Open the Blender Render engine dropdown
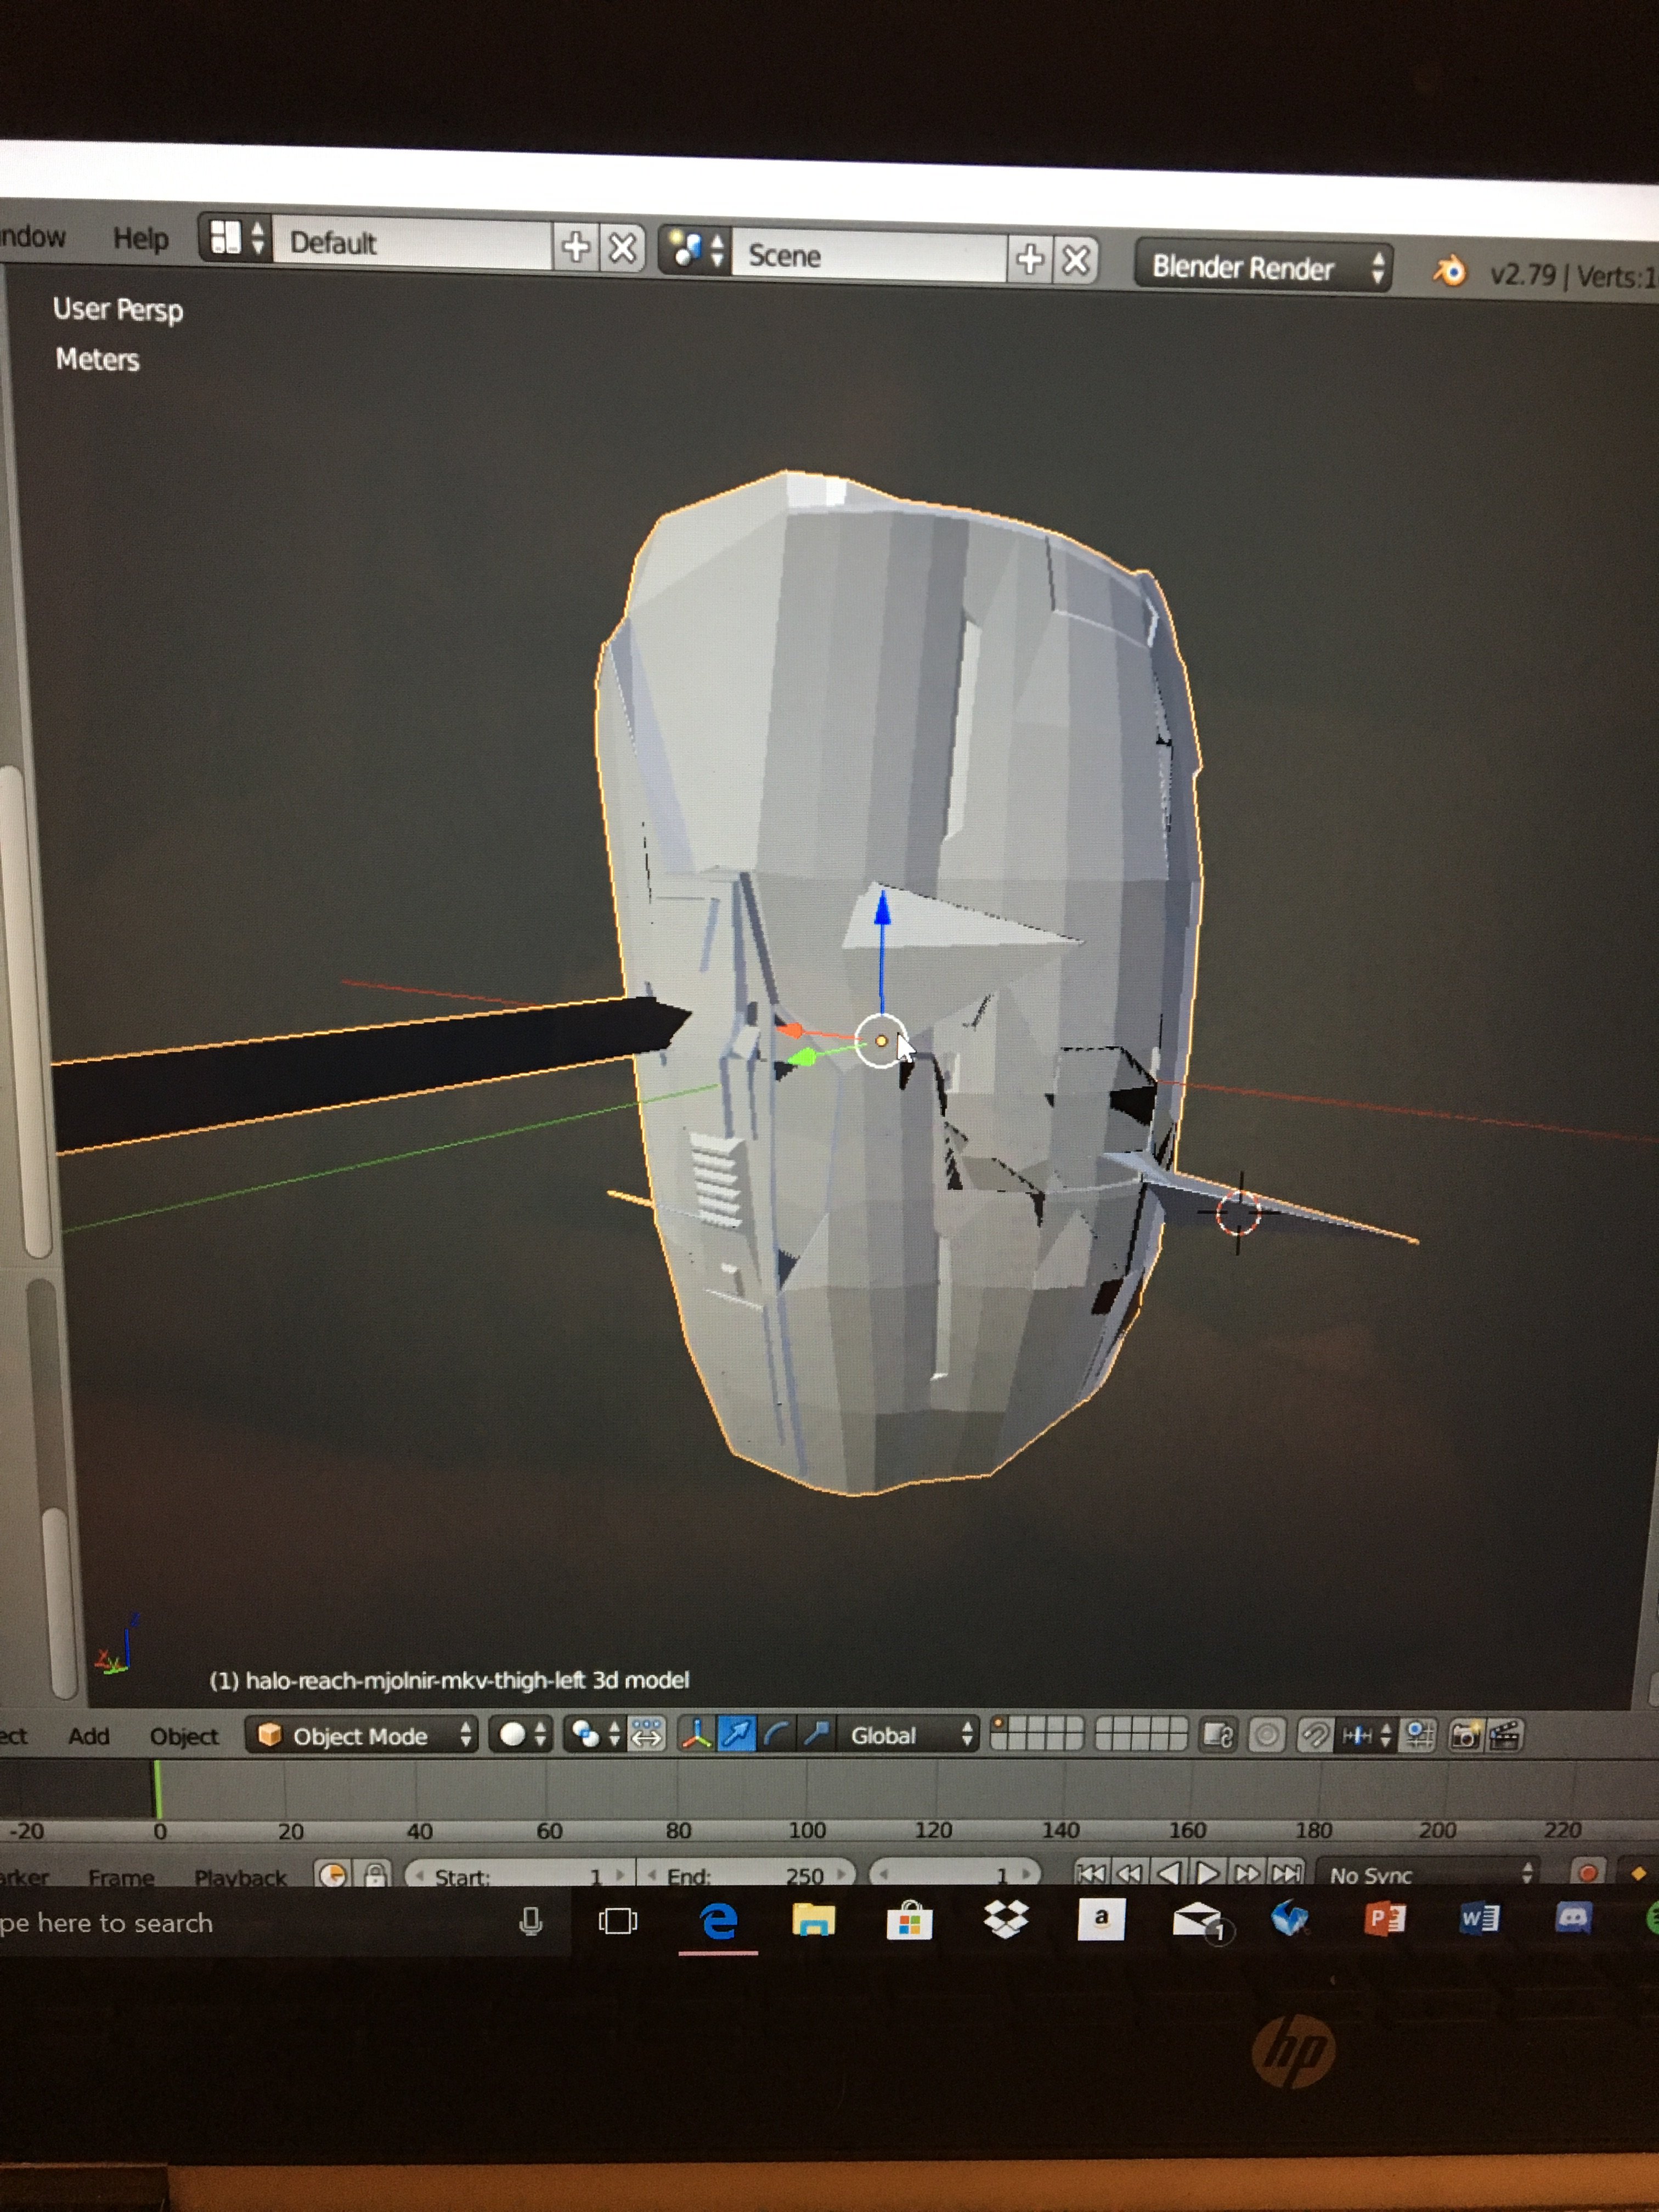Viewport: 1659px width, 2212px height. pyautogui.click(x=1263, y=267)
